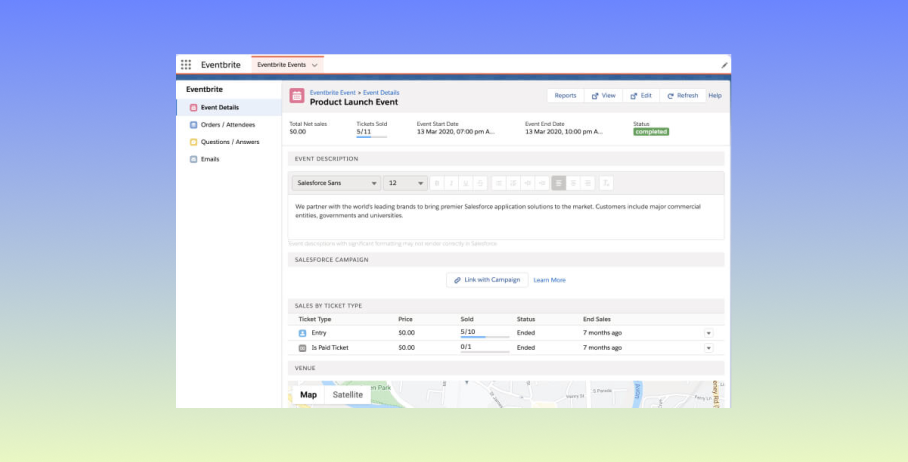Open the app launcher grid
This screenshot has width=908, height=462.
pyautogui.click(x=186, y=65)
